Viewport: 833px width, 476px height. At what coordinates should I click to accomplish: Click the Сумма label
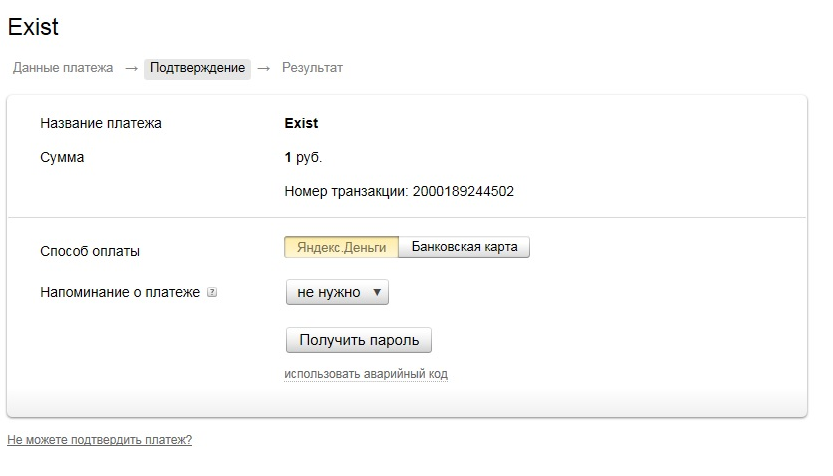pyautogui.click(x=62, y=157)
